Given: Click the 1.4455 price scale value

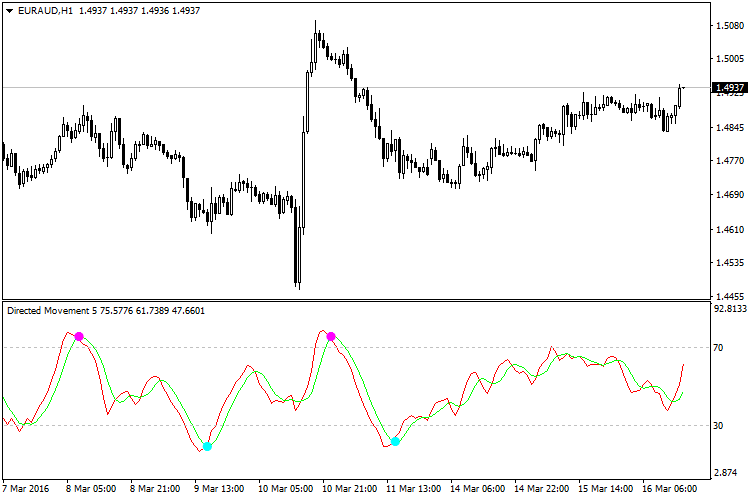Looking at the screenshot, I should (x=728, y=296).
